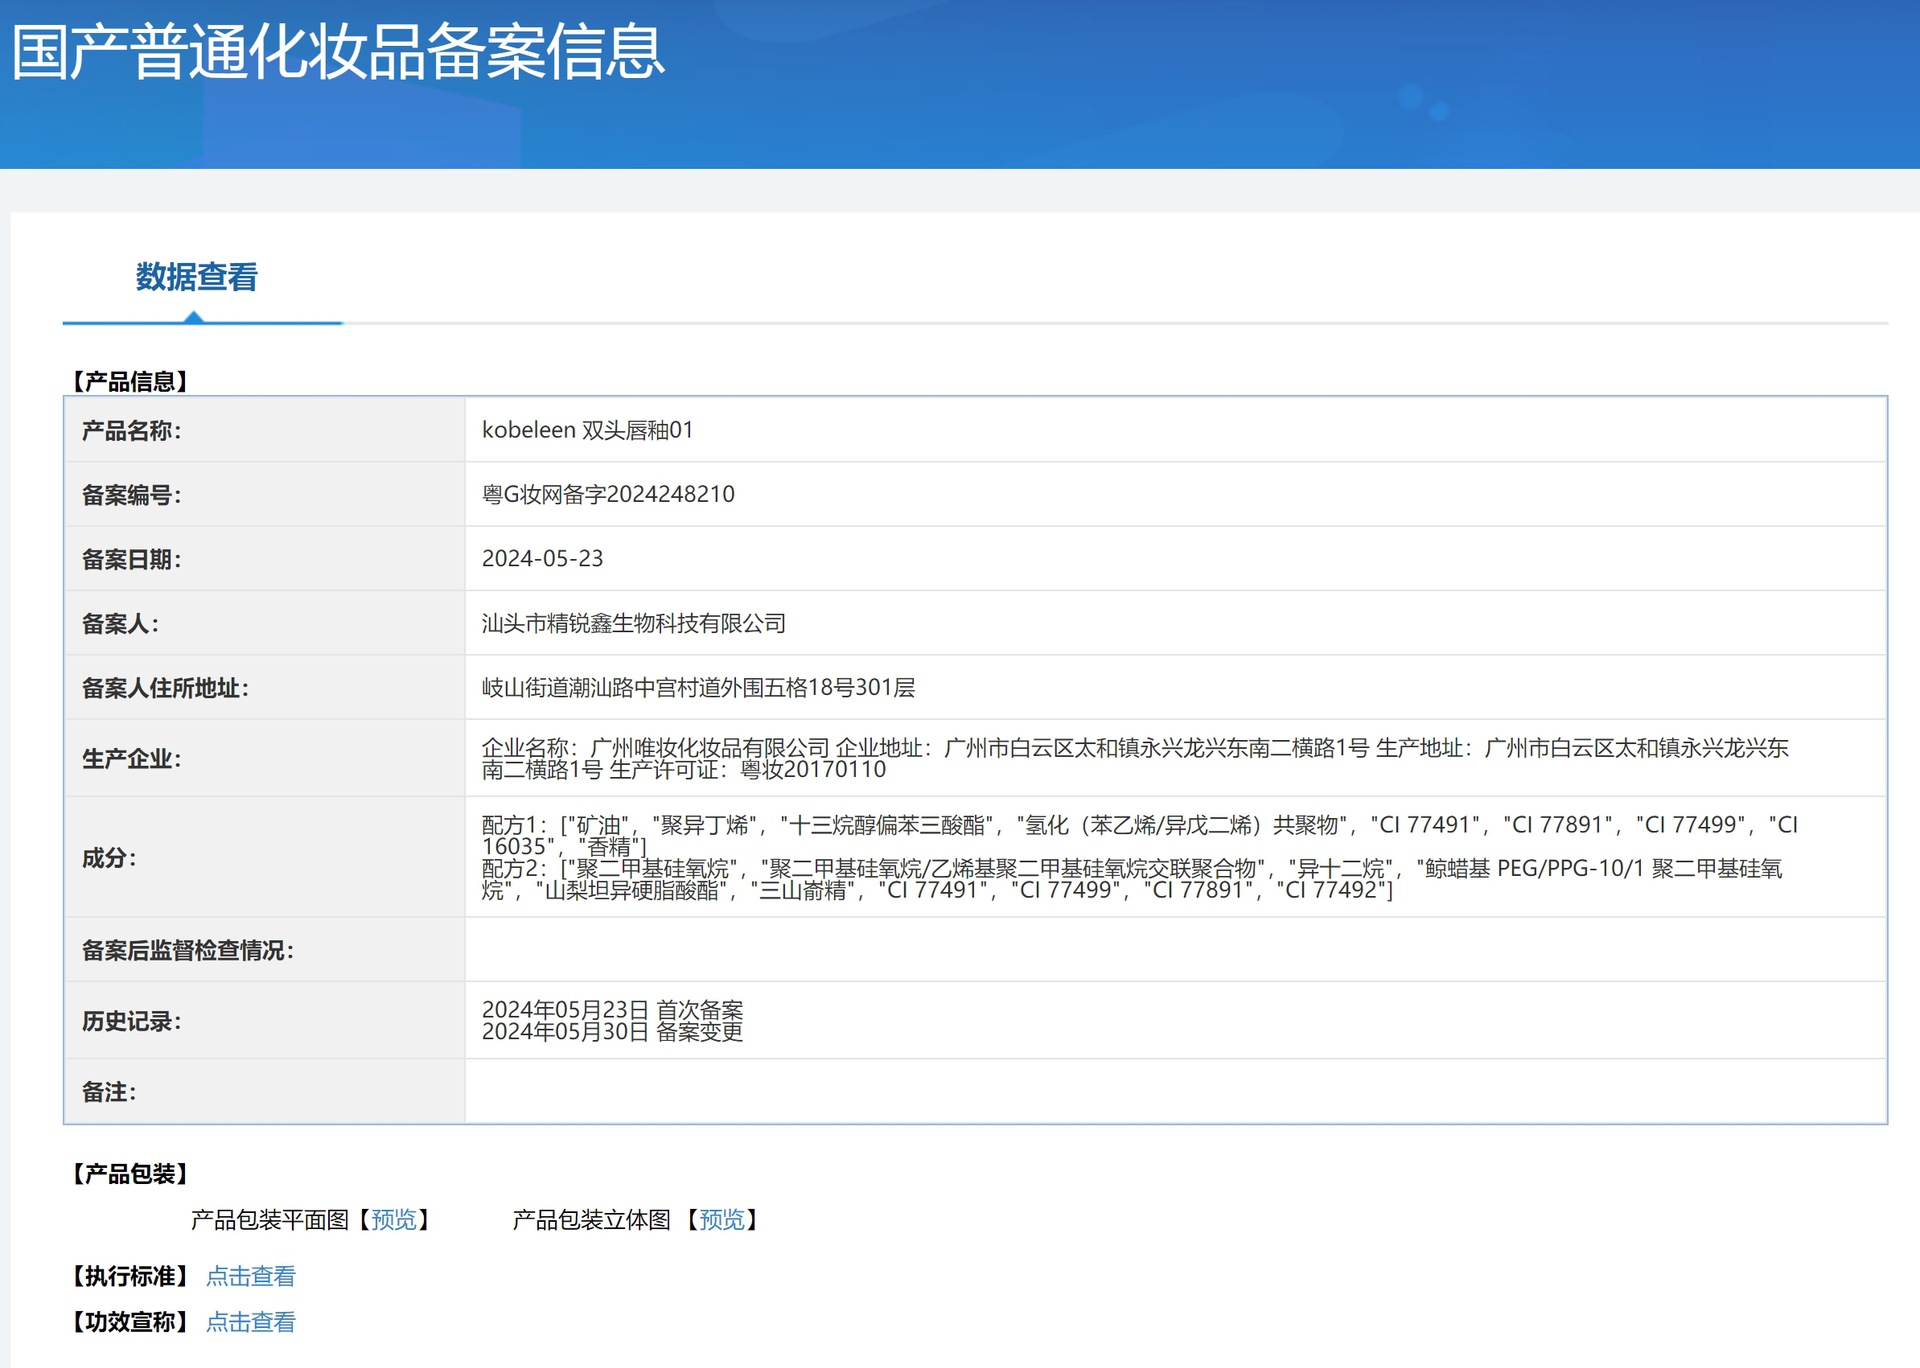Image resolution: width=1920 pixels, height=1368 pixels.
Task: Click 功效宣称 点击查看 link
Action: click(x=250, y=1322)
